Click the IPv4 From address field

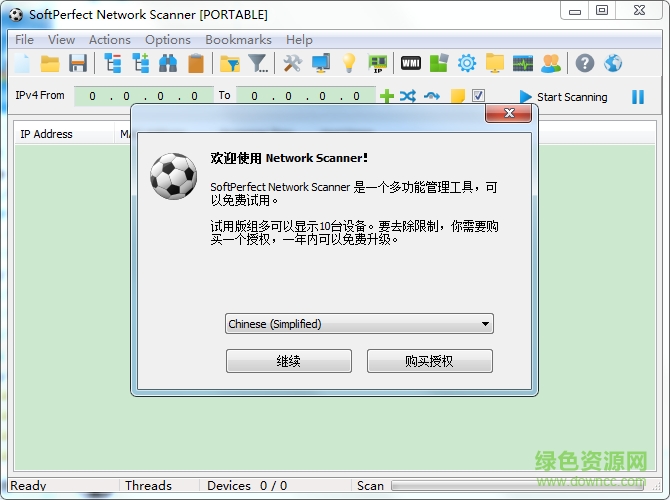(144, 96)
